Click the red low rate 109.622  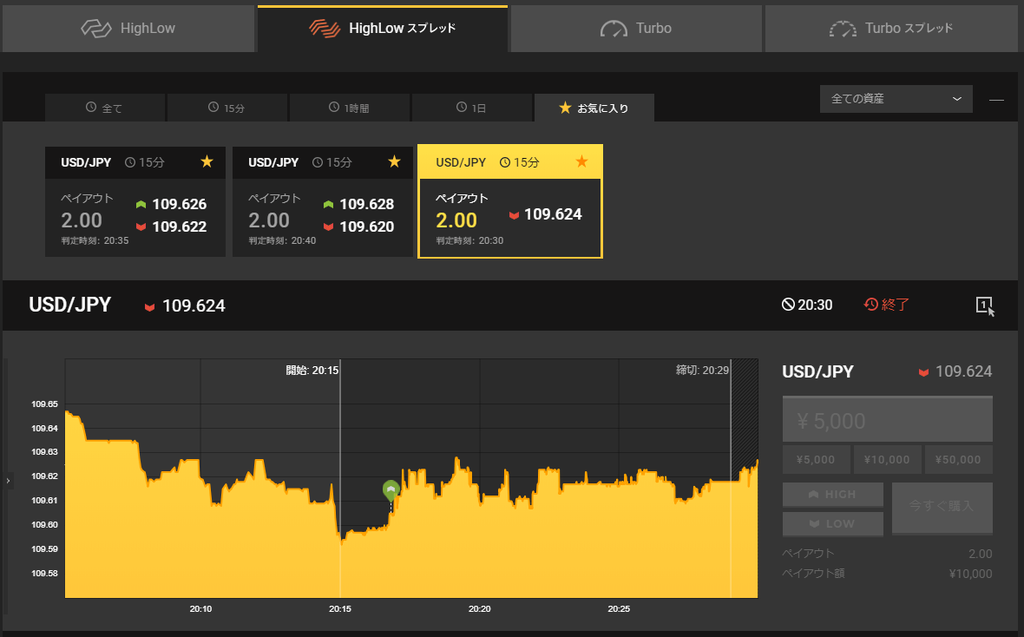click(x=179, y=227)
